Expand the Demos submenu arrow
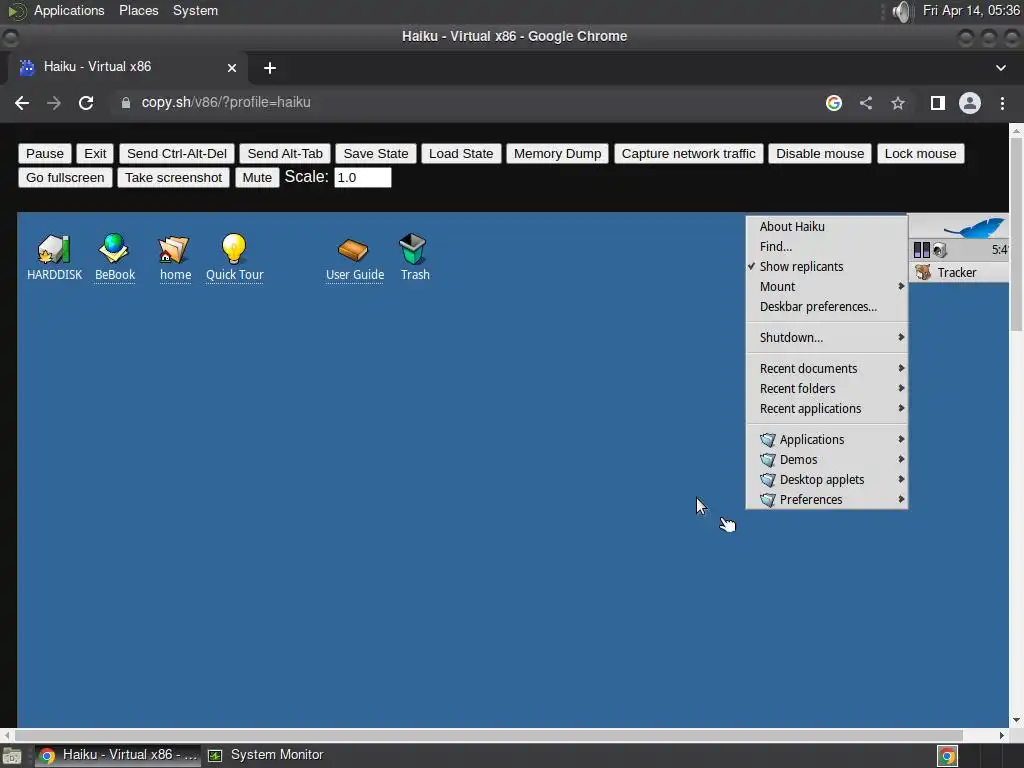Screen dimensions: 1024x768 (x=901, y=459)
